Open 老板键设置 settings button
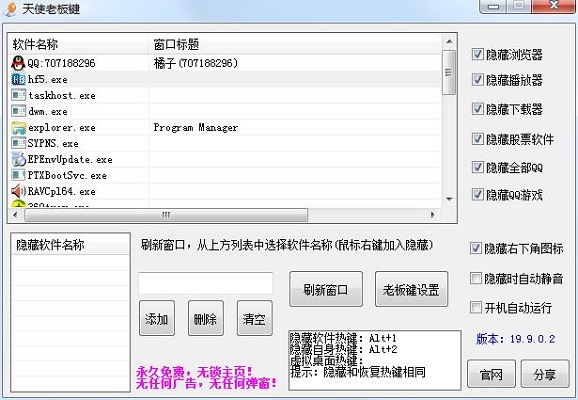Image resolution: width=578 pixels, height=400 pixels. pos(411,289)
